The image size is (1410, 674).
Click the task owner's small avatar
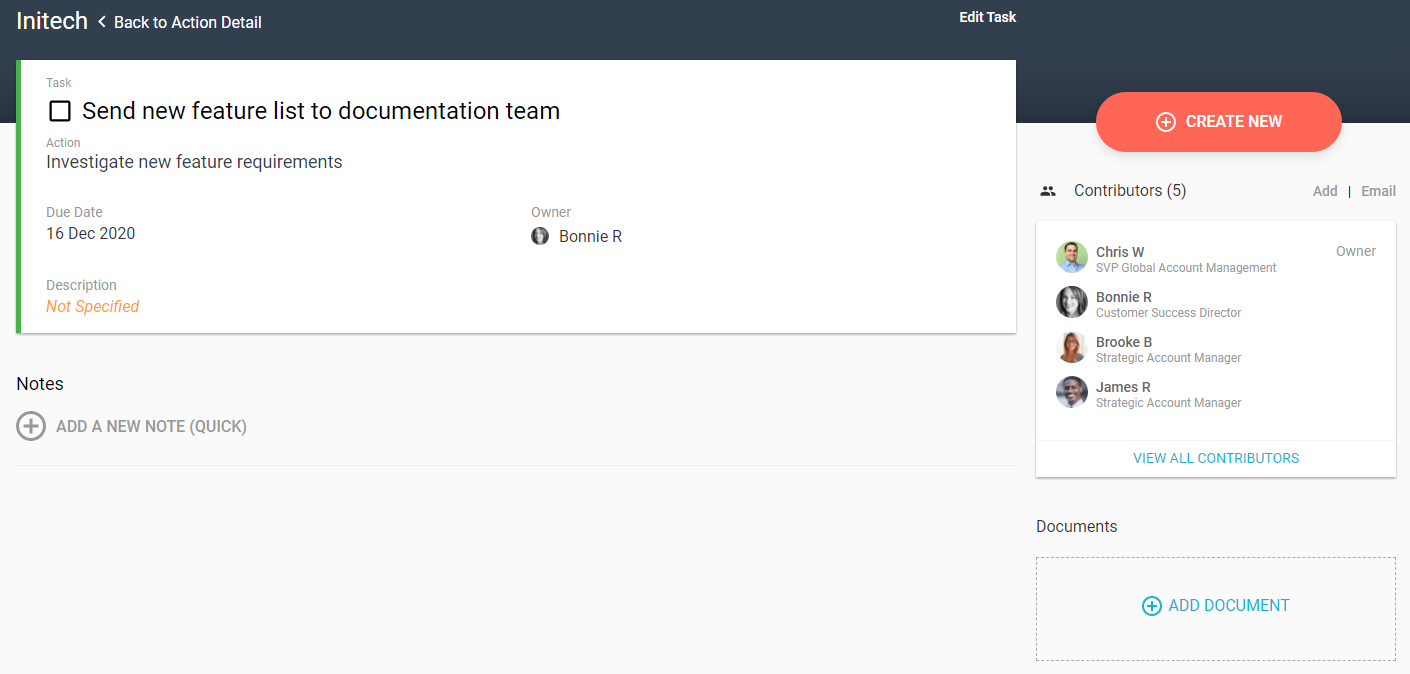540,237
